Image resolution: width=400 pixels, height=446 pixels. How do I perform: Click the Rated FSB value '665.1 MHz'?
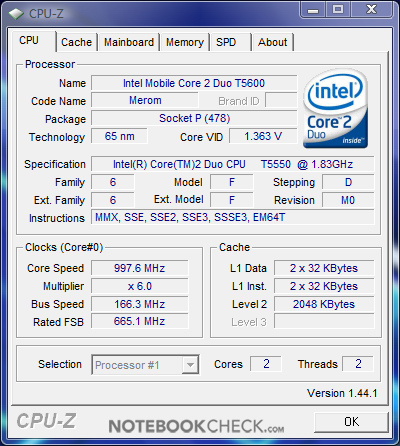[x=140, y=321]
